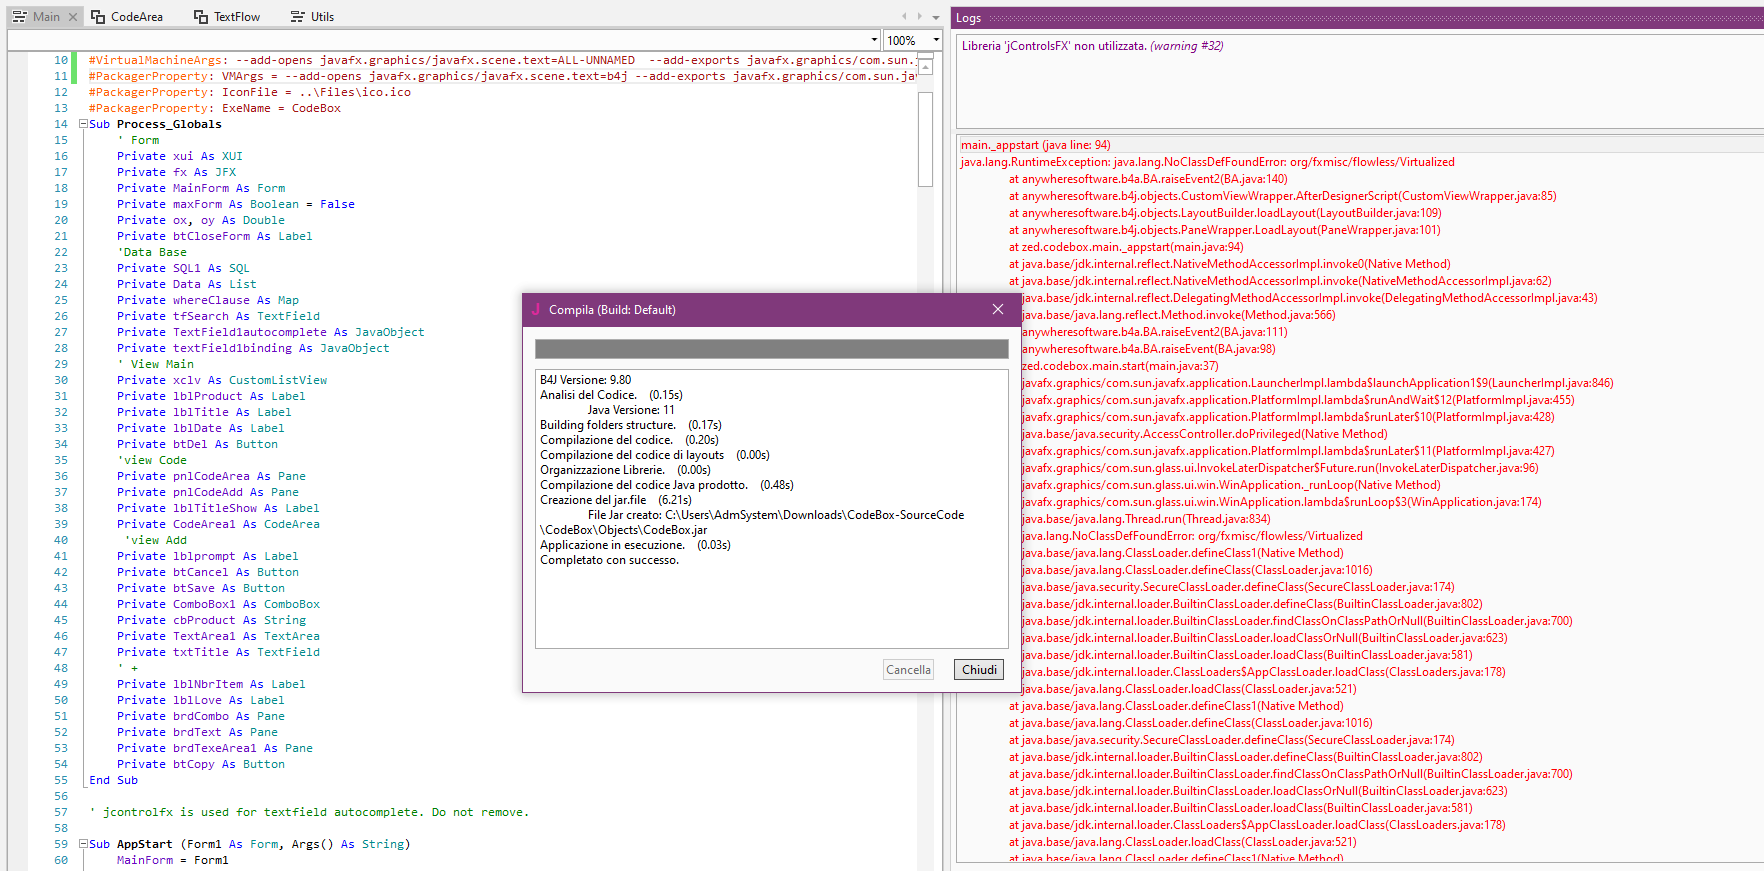Screen dimensions: 1764x871
Task: Click the End Sub line 55
Action: click(x=113, y=780)
